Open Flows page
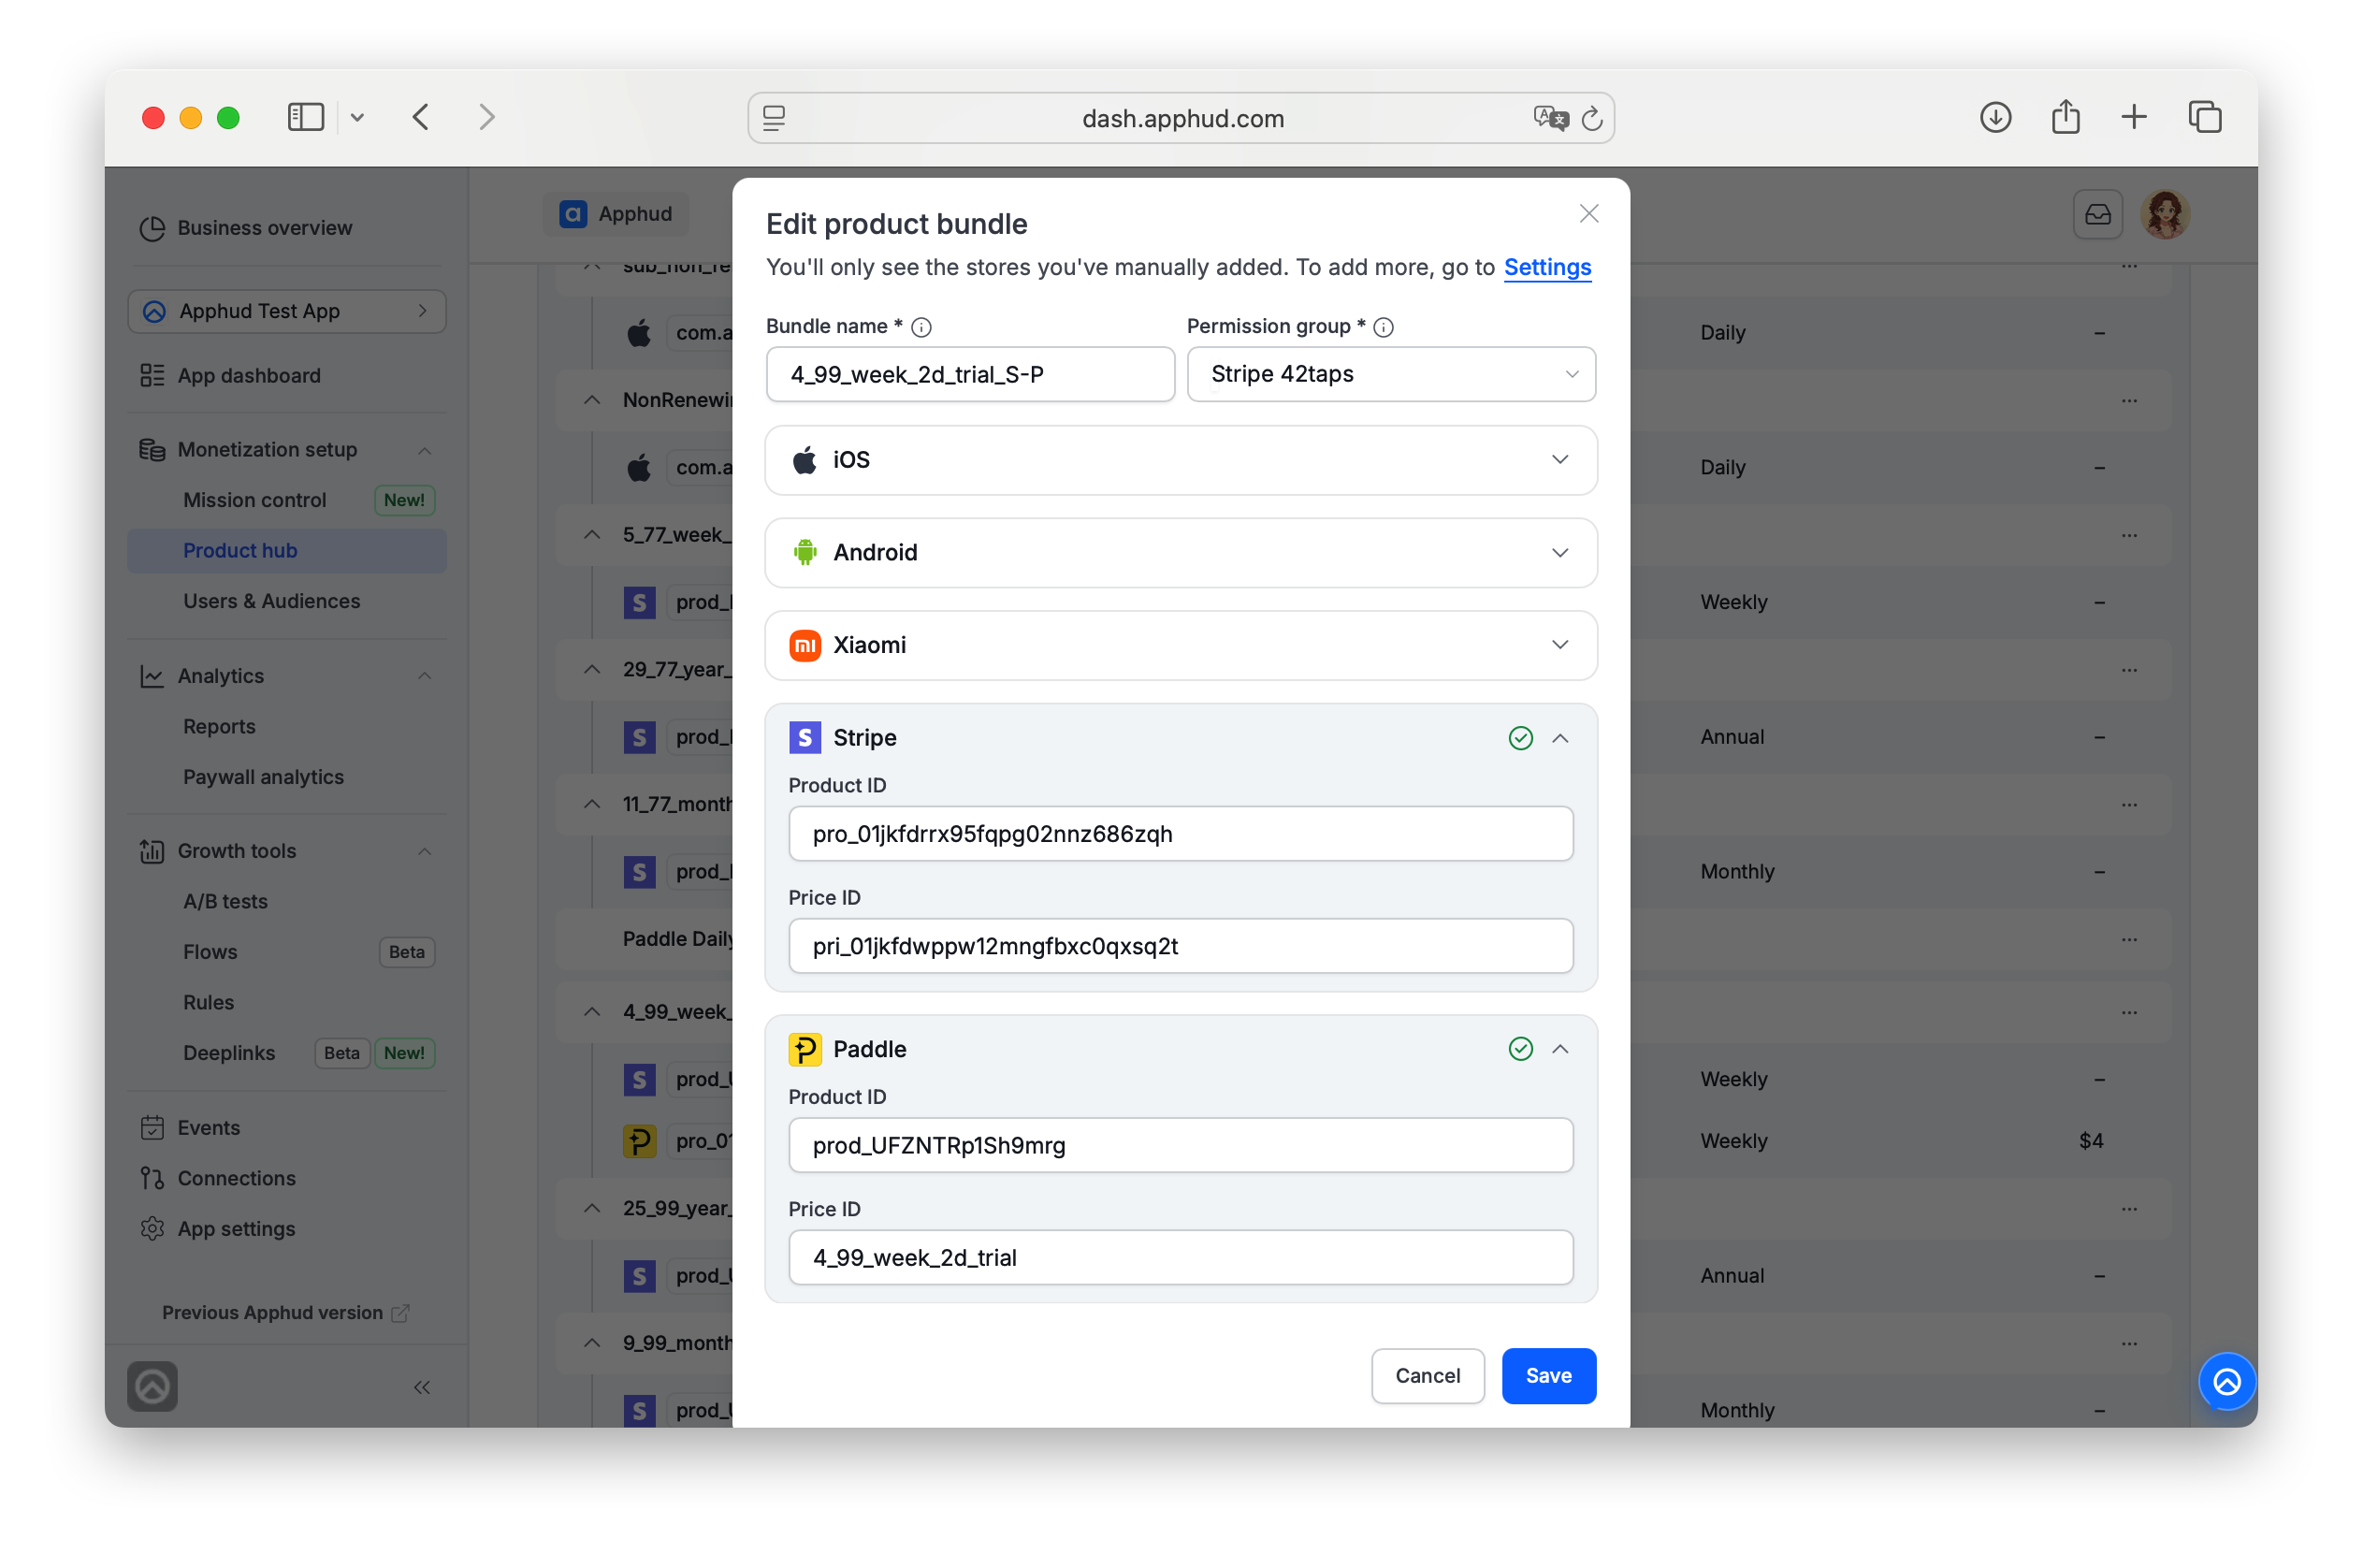The image size is (2363, 1568). 210,952
